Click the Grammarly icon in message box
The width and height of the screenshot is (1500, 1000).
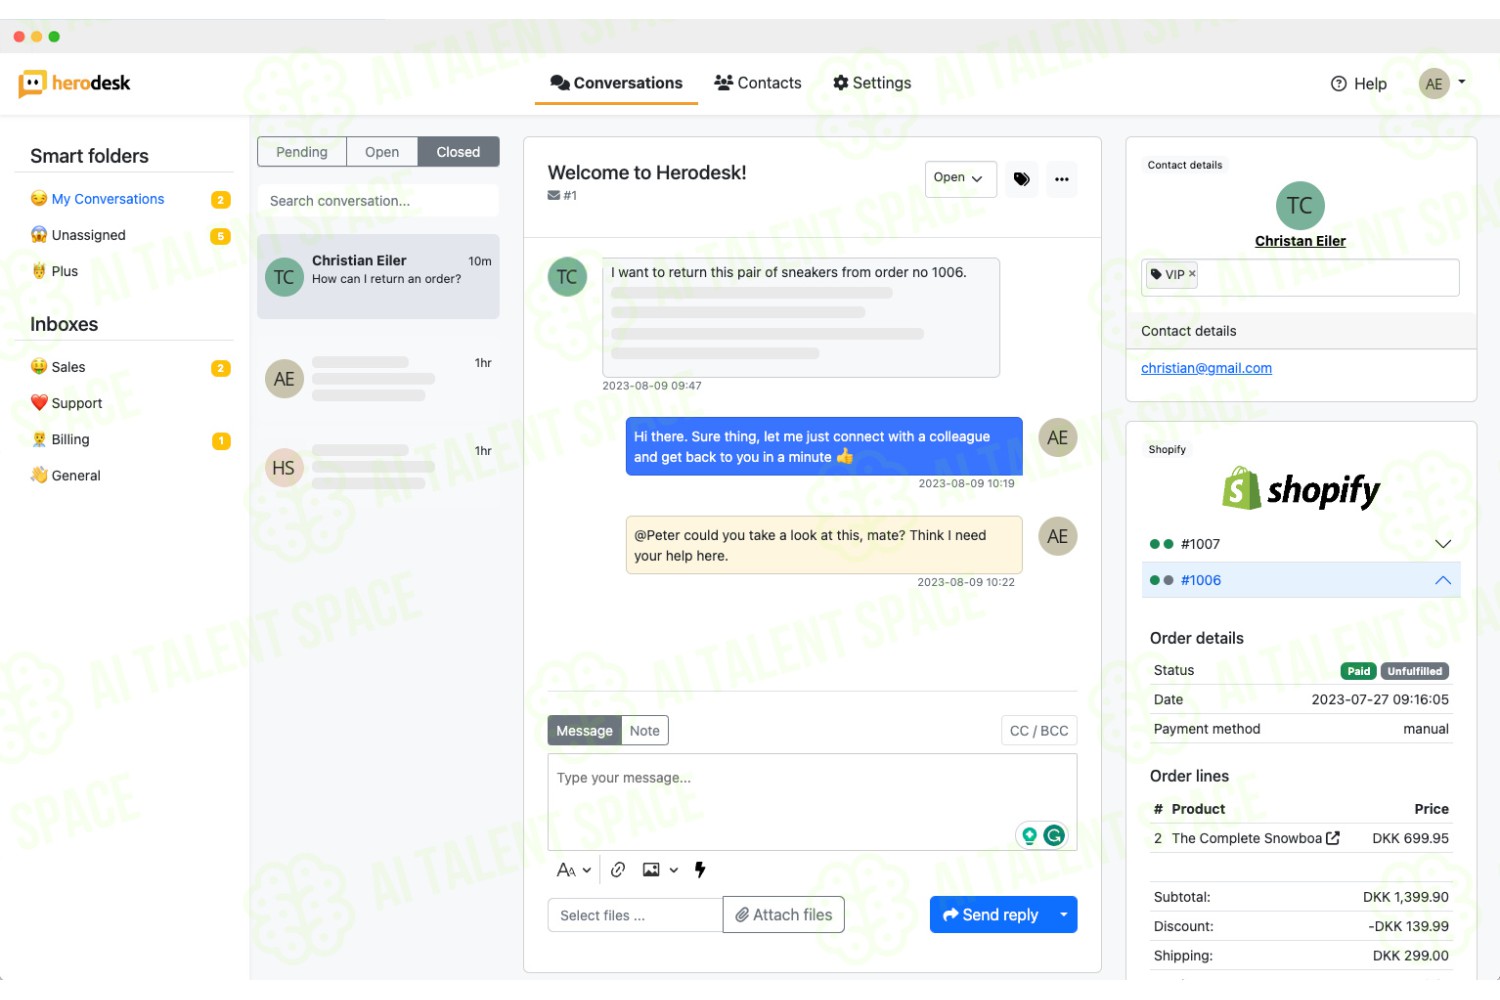(1054, 835)
